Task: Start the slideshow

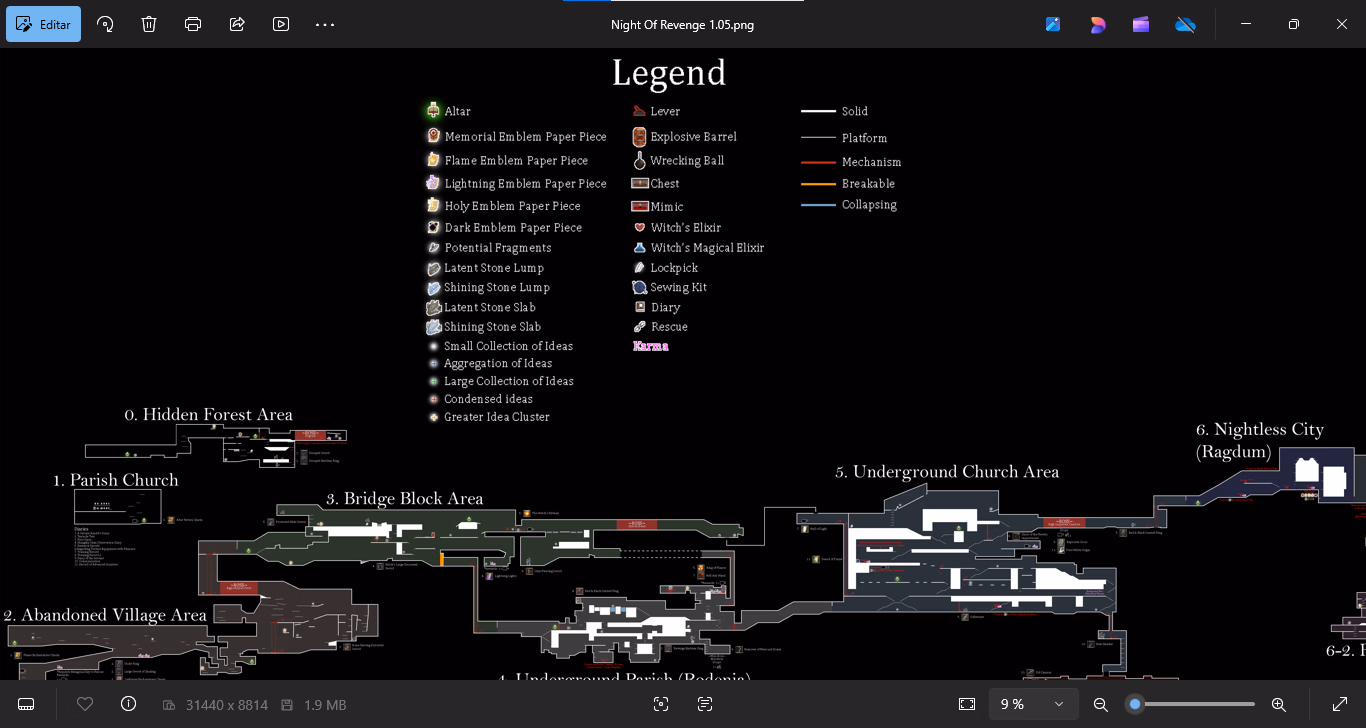Action: tap(281, 24)
